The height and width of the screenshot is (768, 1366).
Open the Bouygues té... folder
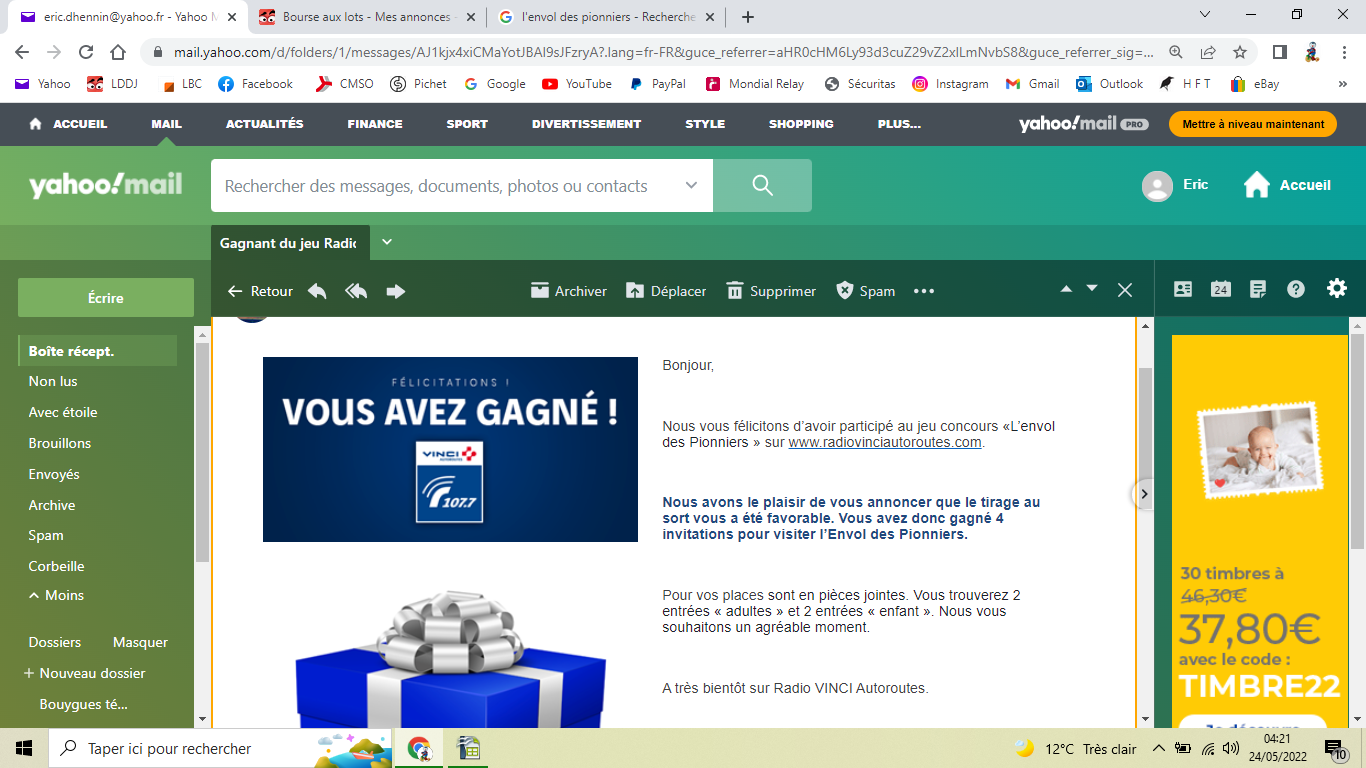(x=84, y=704)
